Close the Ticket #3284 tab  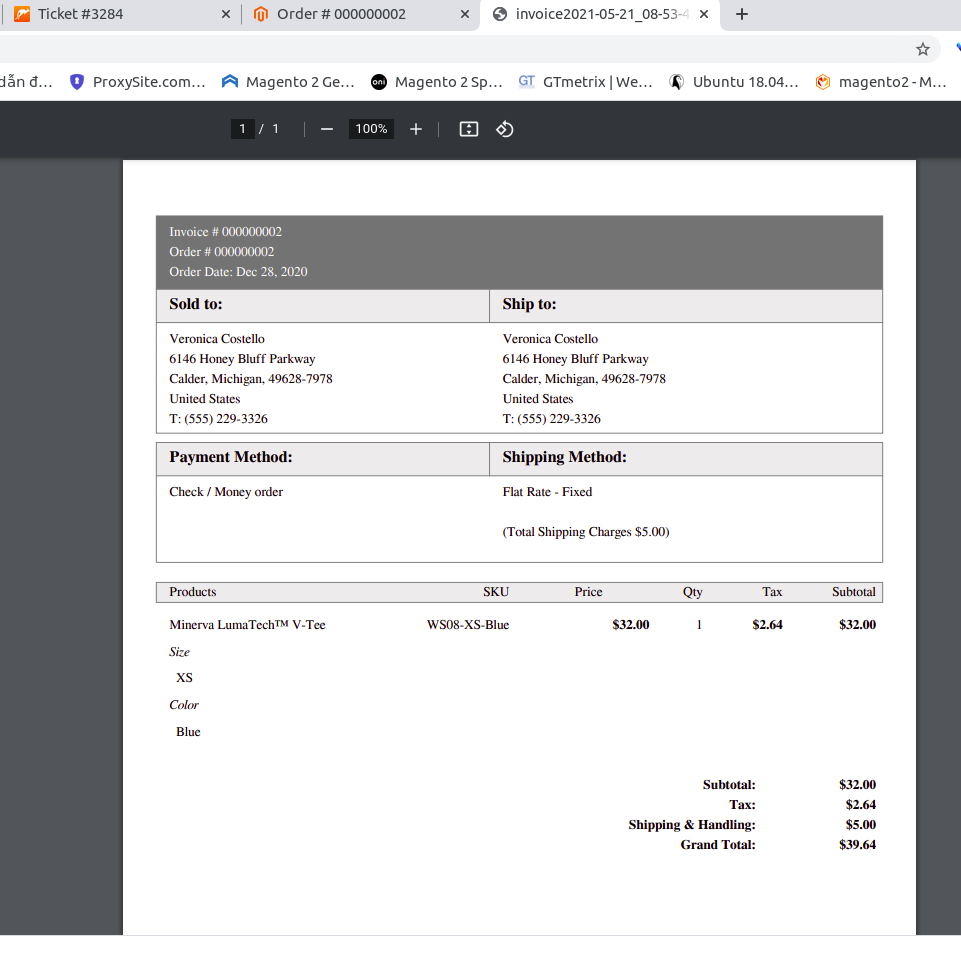coord(225,14)
